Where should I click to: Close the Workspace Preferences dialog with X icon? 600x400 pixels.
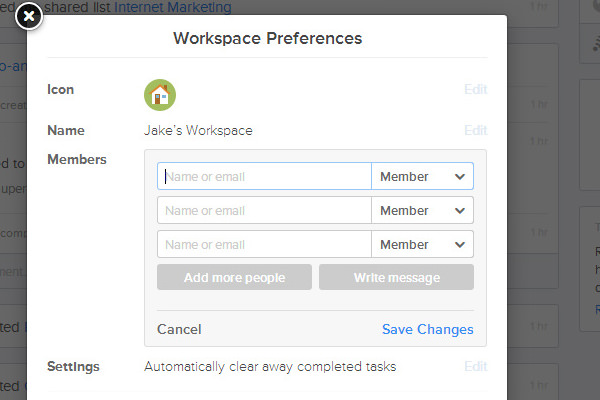click(x=29, y=16)
